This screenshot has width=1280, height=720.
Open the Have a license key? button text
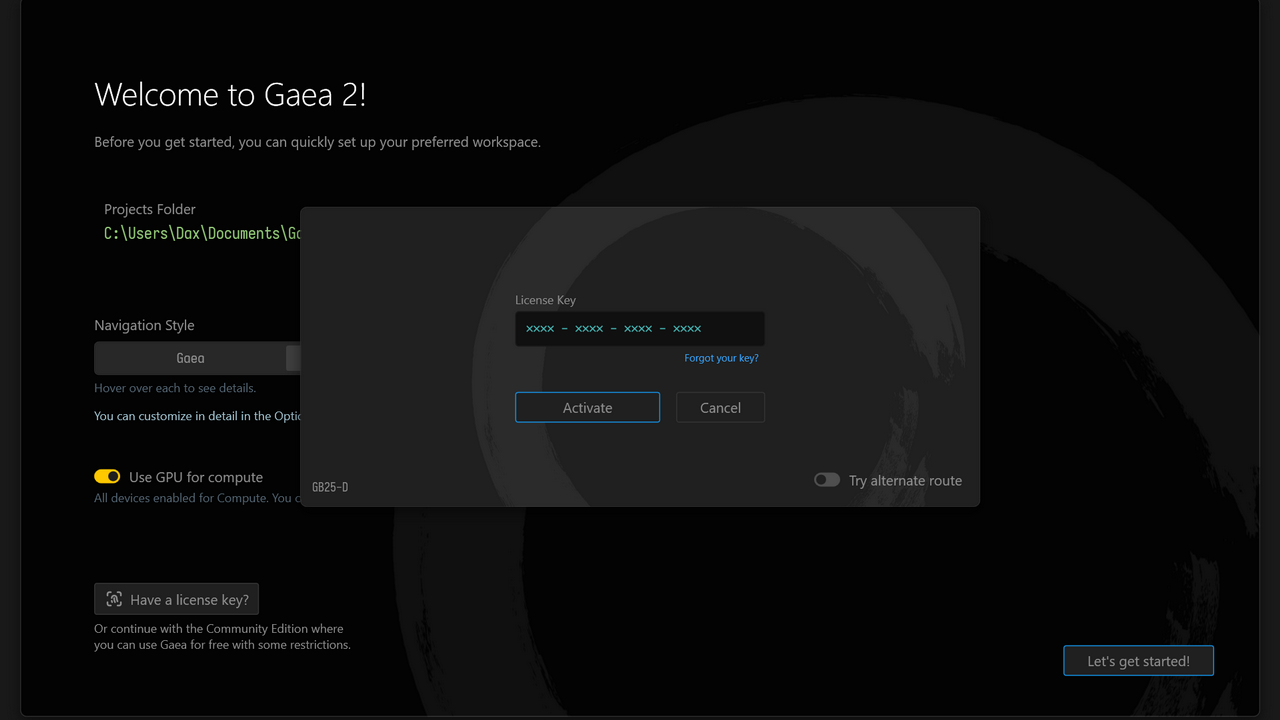(189, 600)
